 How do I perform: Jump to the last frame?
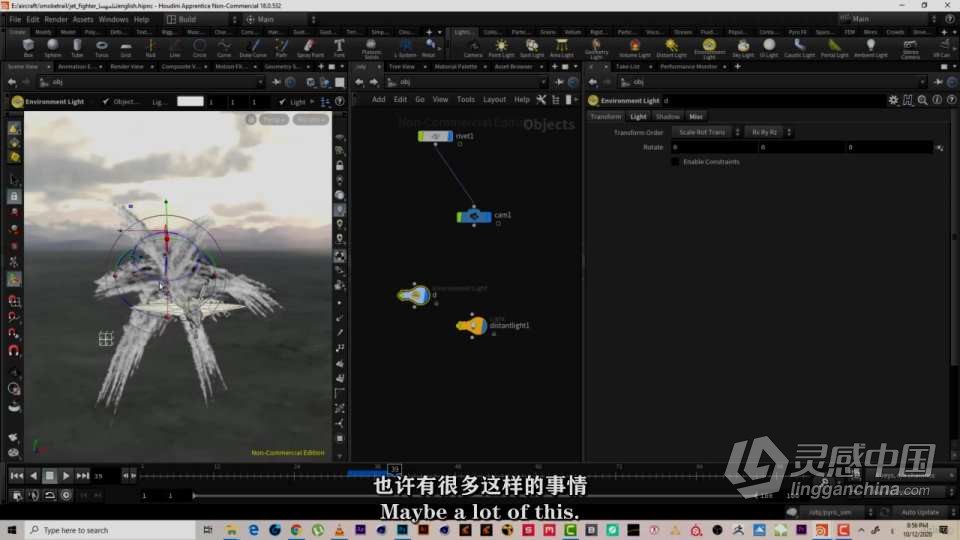83,476
